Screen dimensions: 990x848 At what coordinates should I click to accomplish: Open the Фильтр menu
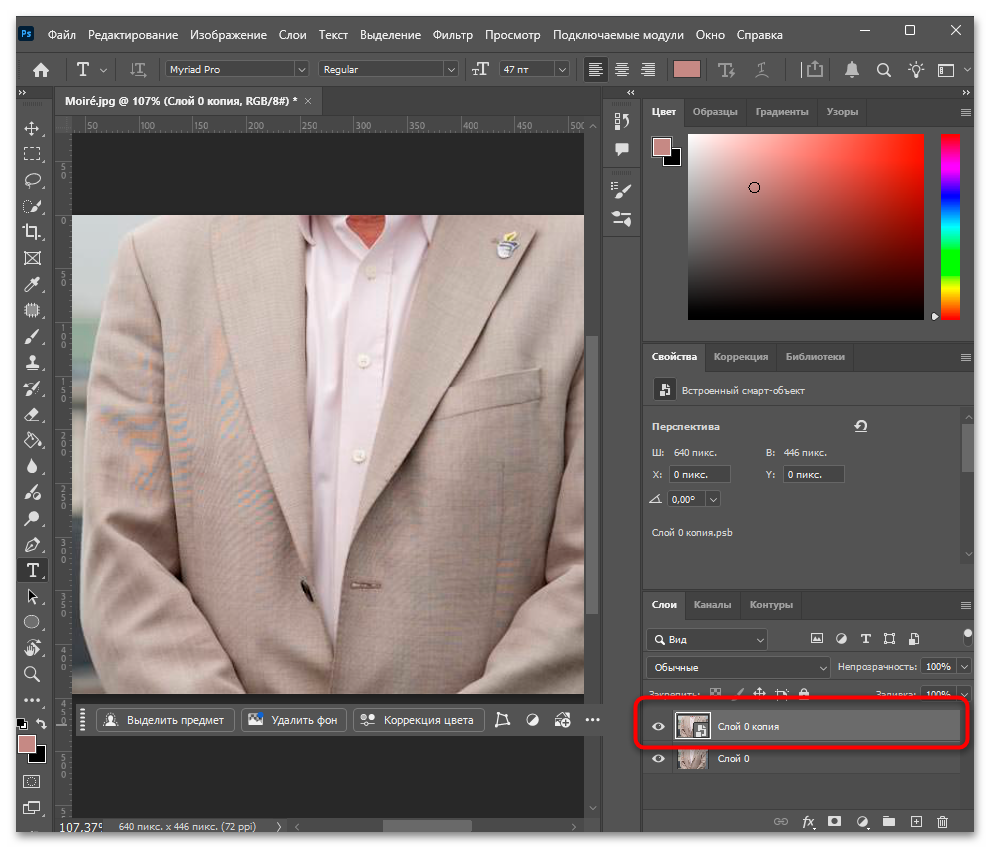click(453, 35)
